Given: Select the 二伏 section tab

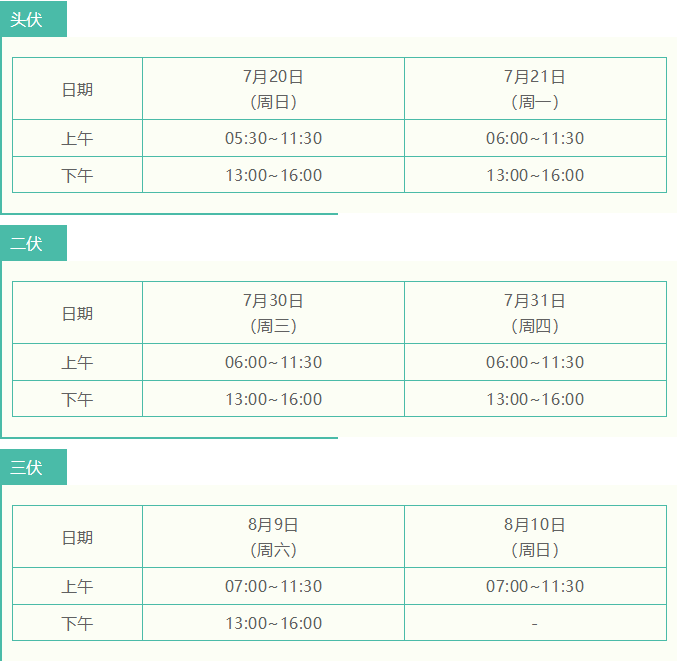Looking at the screenshot, I should coord(33,243).
